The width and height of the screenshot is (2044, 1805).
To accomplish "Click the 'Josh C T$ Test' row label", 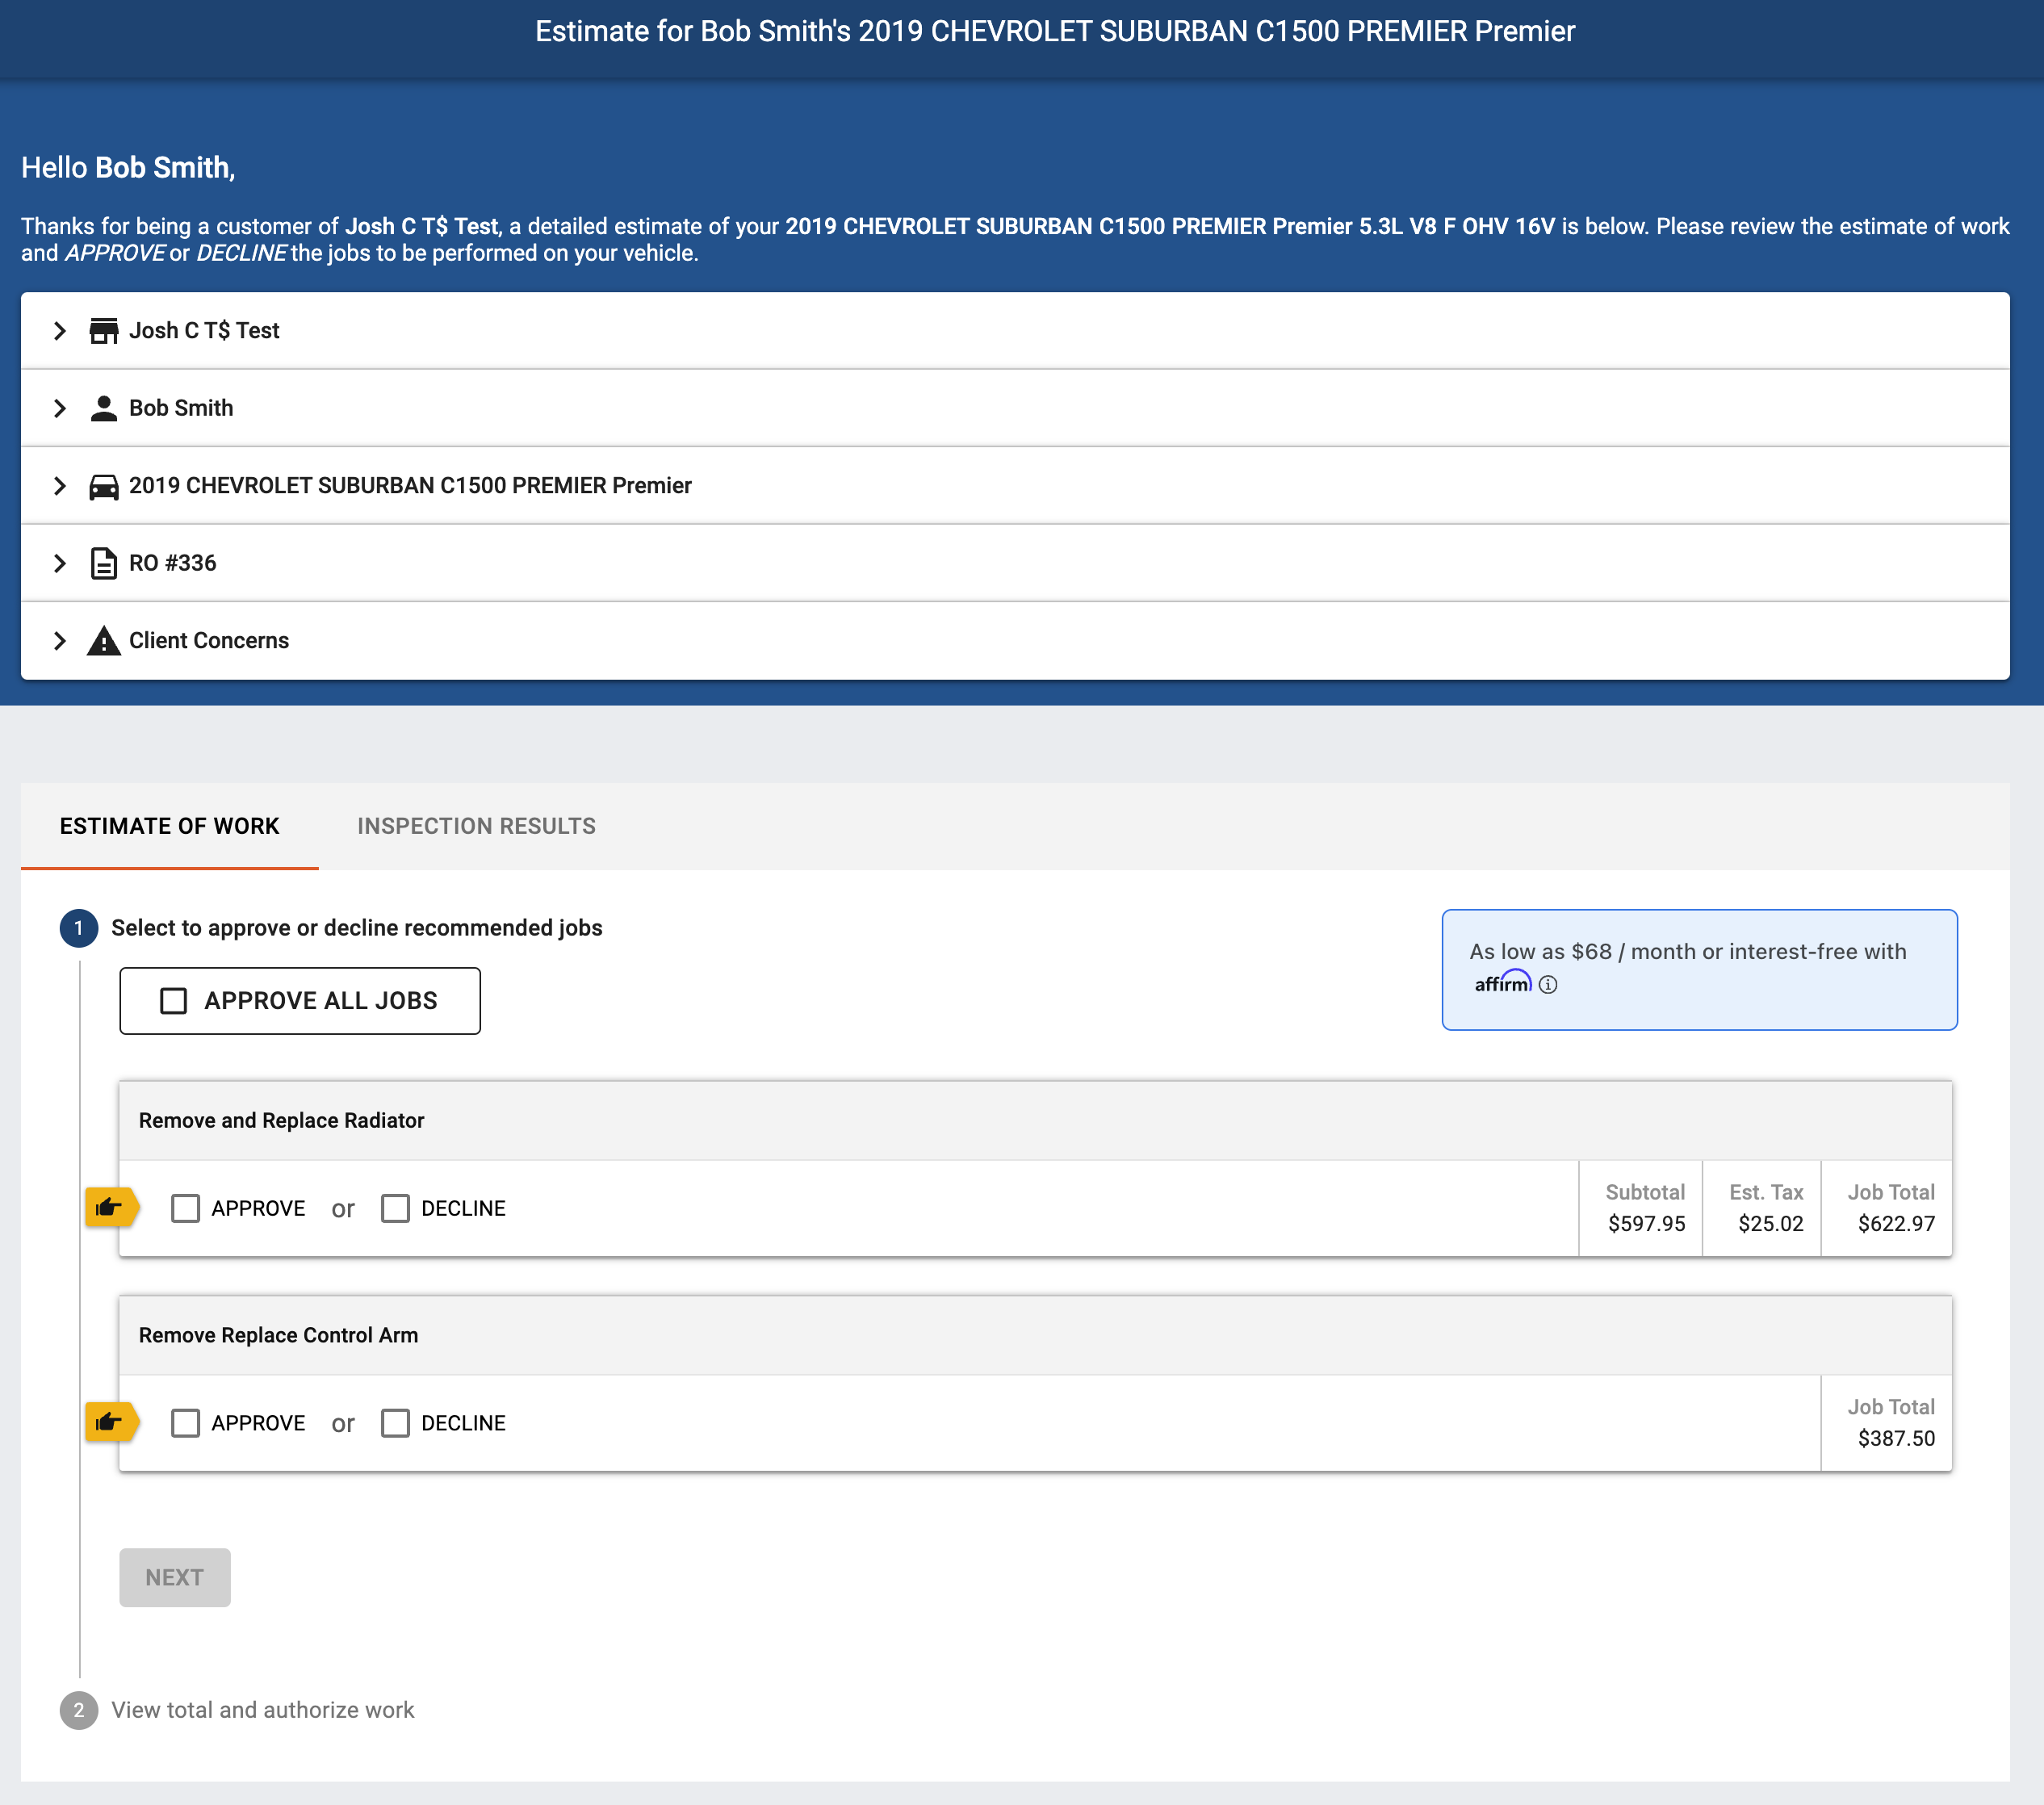I will 204,331.
